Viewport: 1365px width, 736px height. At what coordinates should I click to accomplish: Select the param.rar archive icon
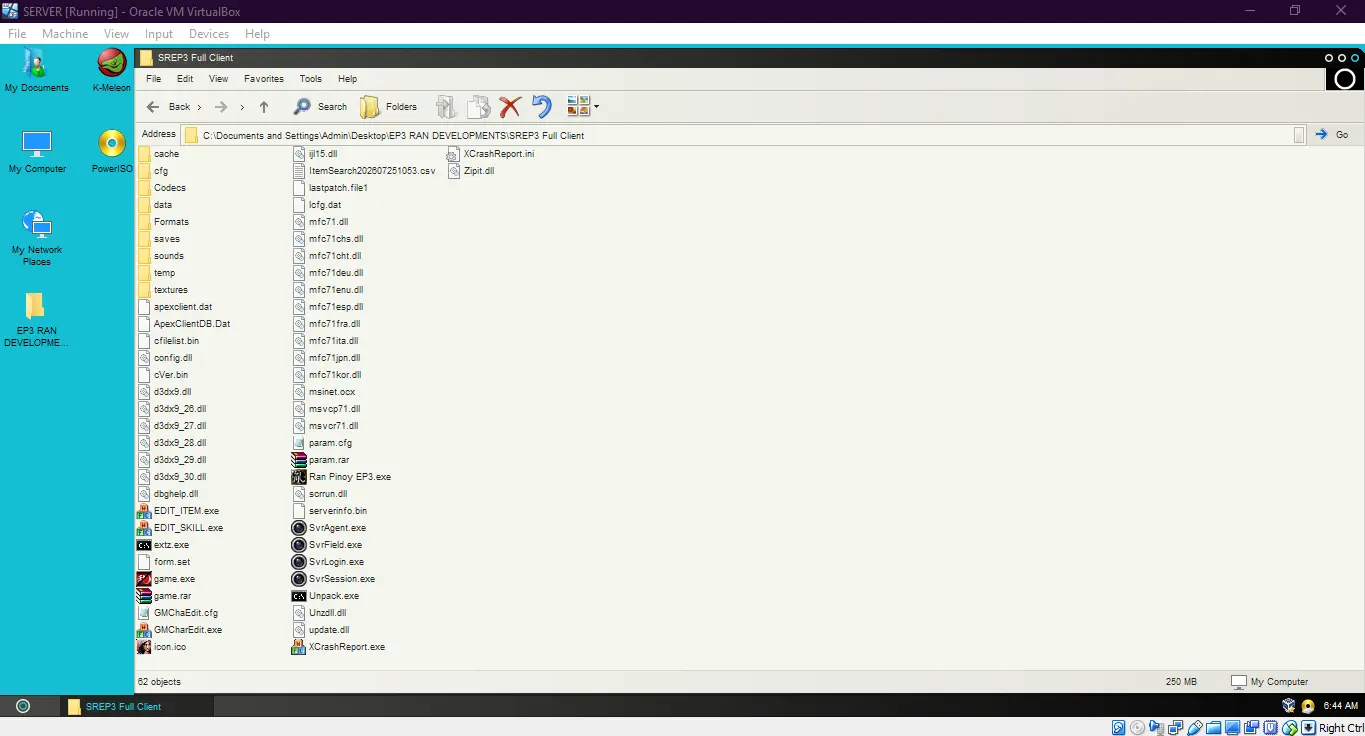[x=299, y=460]
